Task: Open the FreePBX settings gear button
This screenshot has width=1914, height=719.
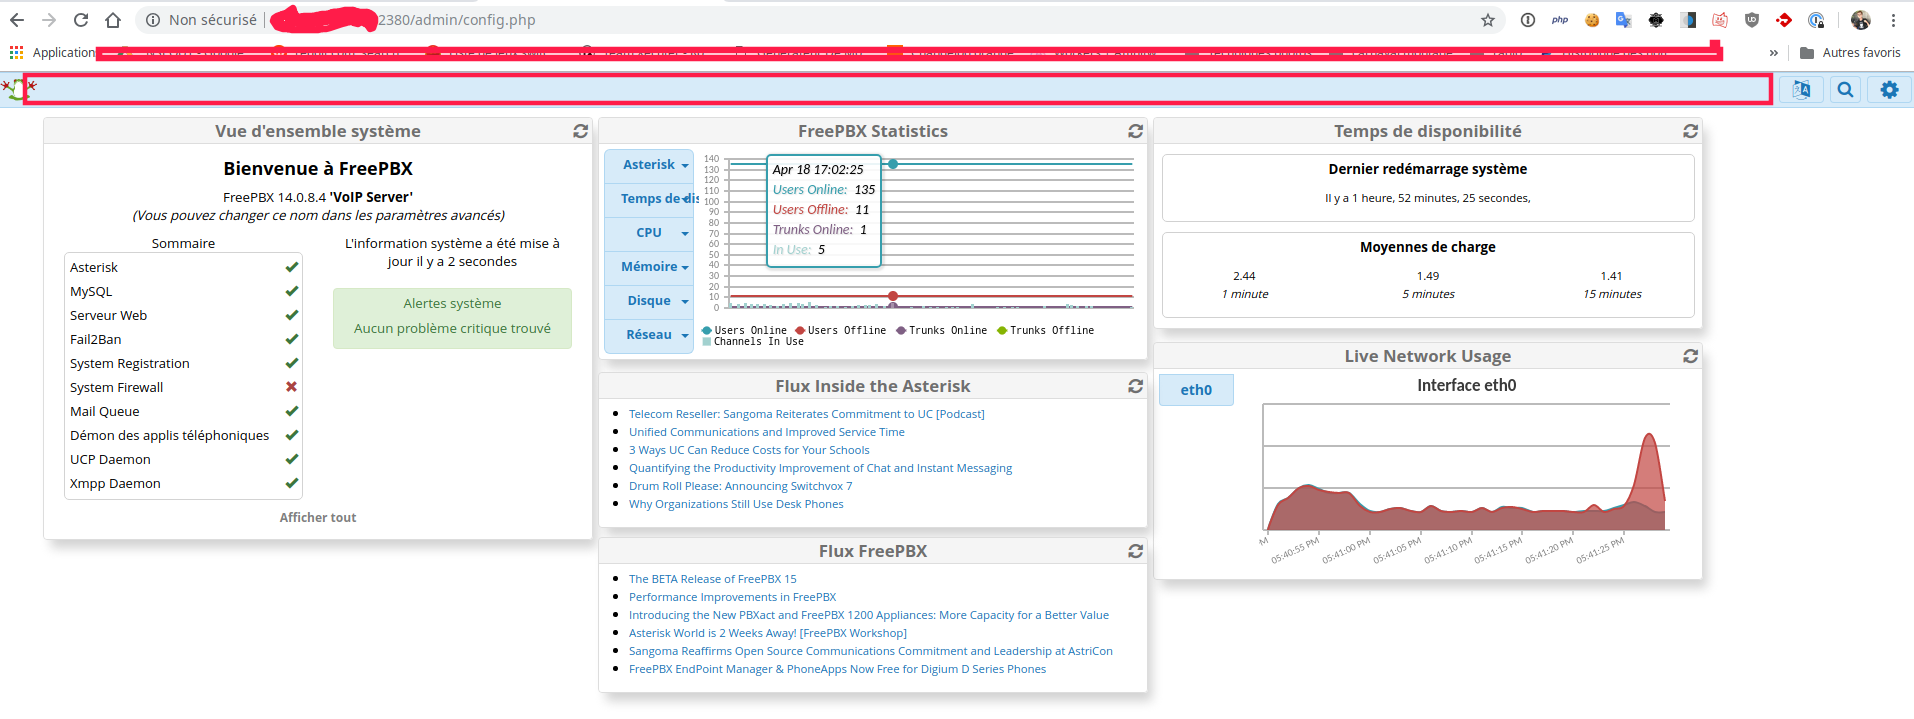Action: coord(1889,90)
